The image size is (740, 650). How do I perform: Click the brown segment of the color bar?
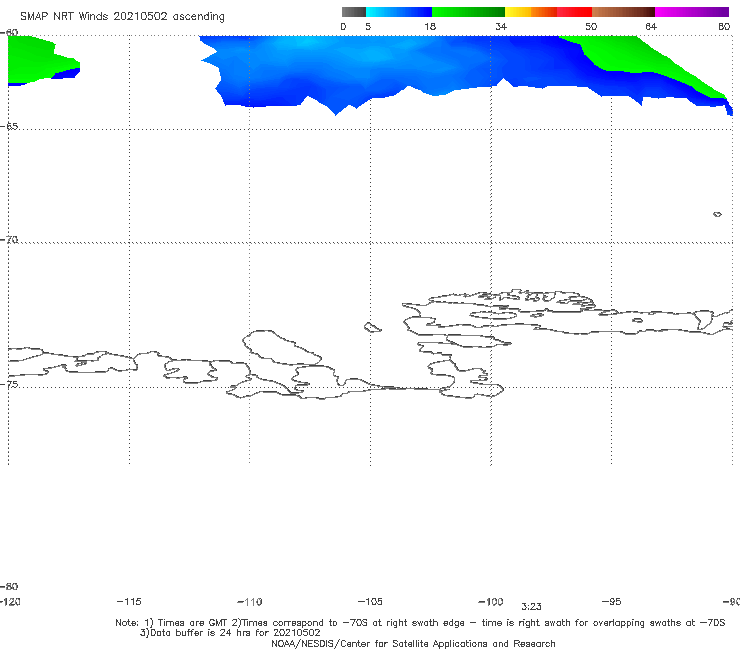click(623, 12)
